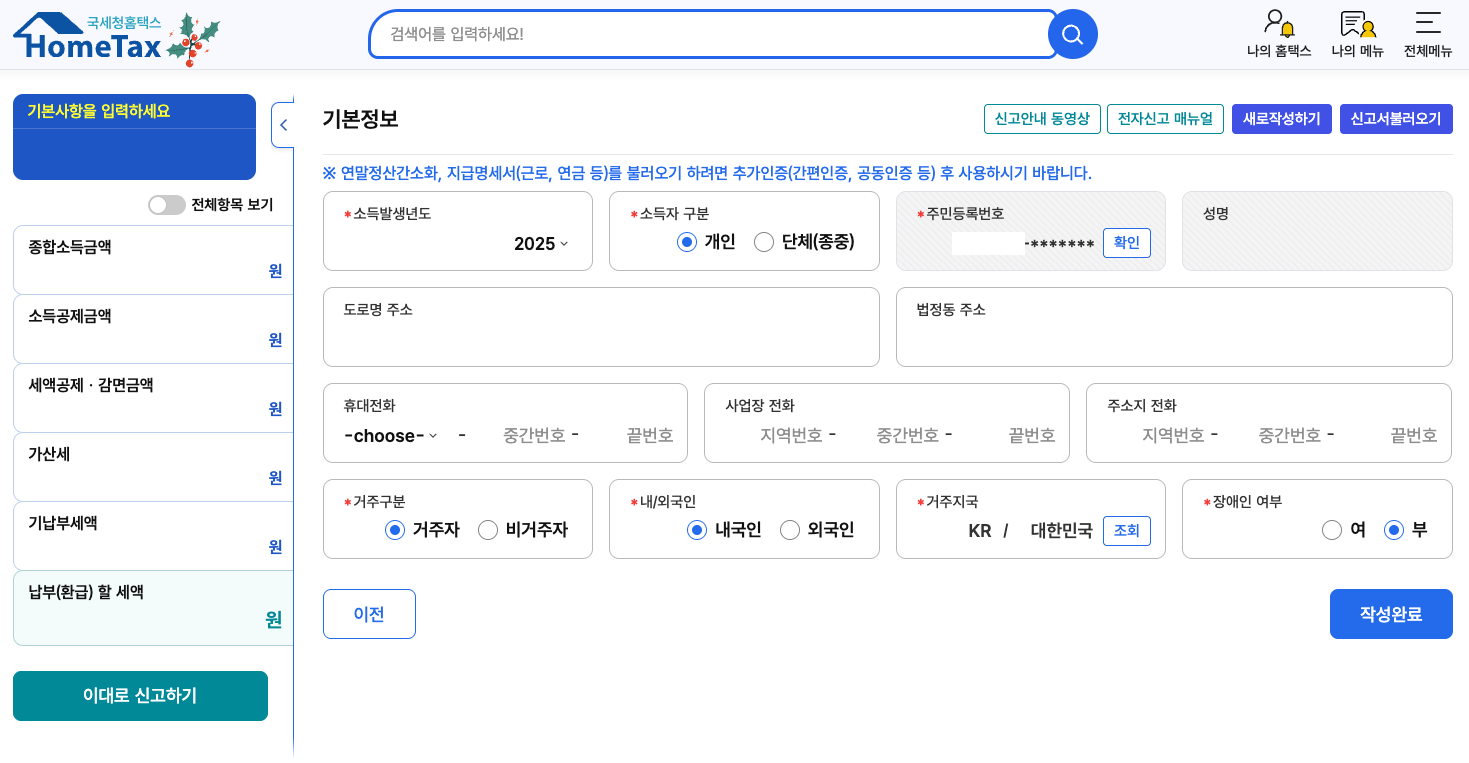
Task: Select 비거주자 radio button
Action: tap(488, 530)
